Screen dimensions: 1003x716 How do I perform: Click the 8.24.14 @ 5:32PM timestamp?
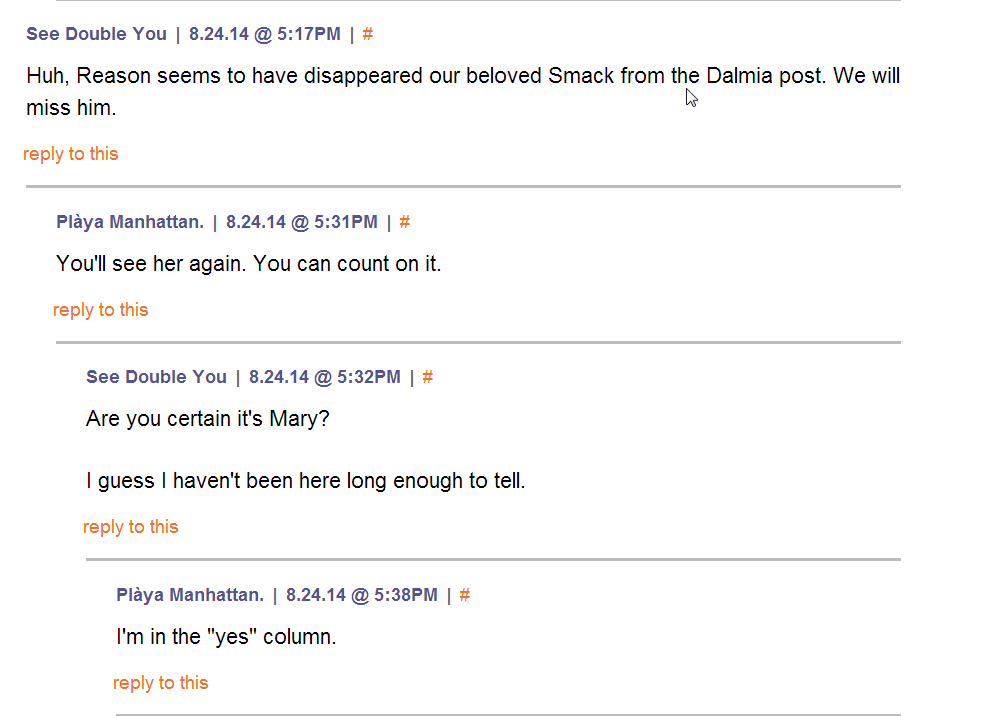pos(325,377)
